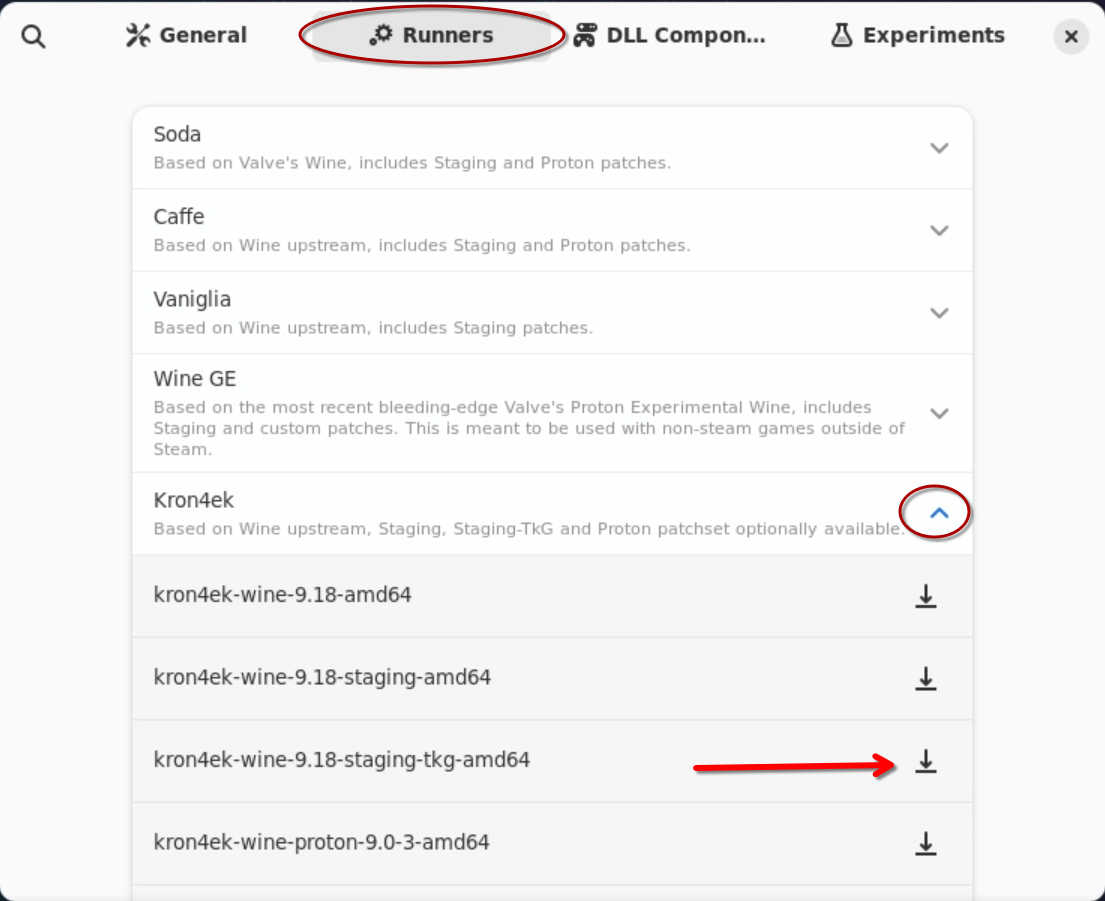
Task: Download kron4ek-wine-9.18-amd64 runner
Action: (x=926, y=596)
